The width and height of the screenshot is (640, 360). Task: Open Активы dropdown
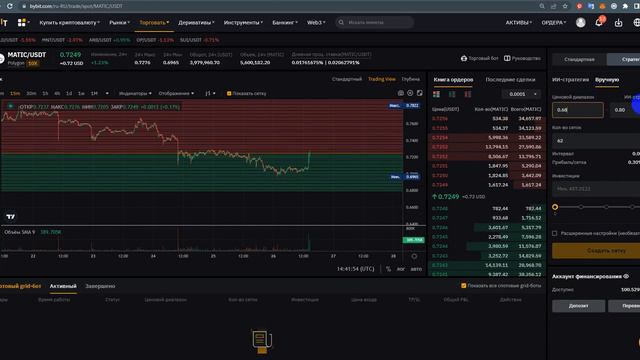518,23
